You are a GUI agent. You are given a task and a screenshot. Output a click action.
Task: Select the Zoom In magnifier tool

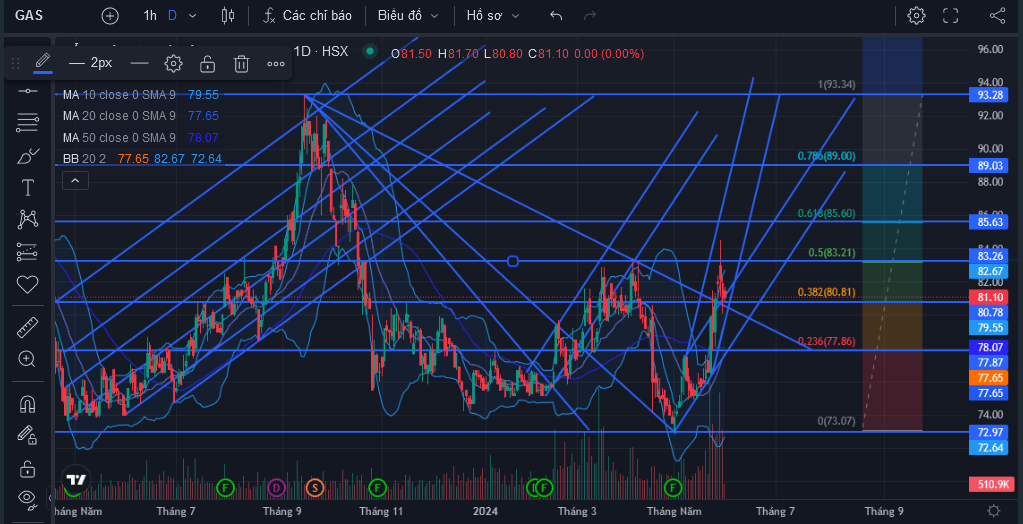[27, 358]
